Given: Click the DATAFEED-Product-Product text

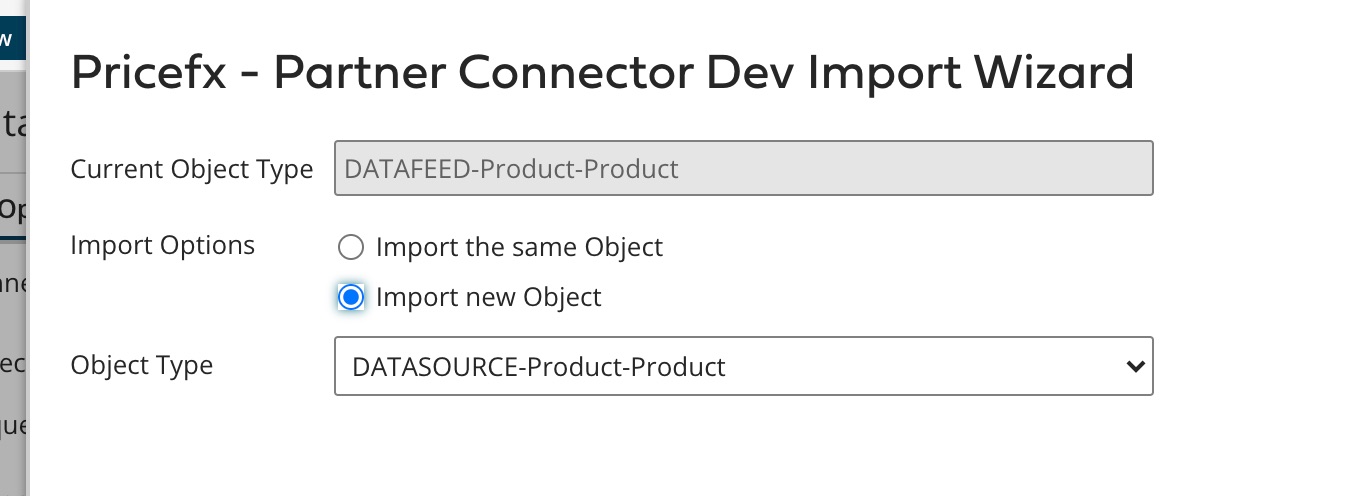Looking at the screenshot, I should click(511, 169).
